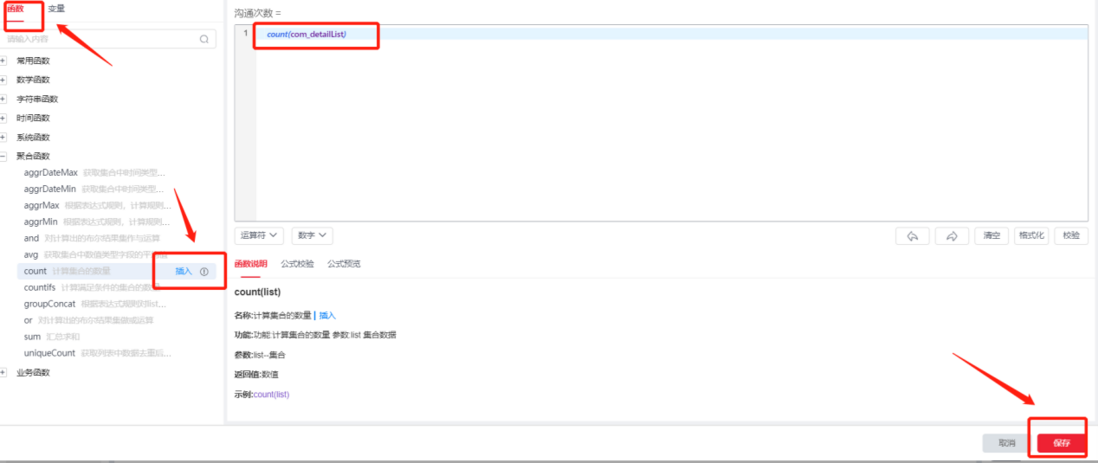The height and width of the screenshot is (463, 1098).
Task: Click the info icon on the count row
Action: tap(204, 271)
